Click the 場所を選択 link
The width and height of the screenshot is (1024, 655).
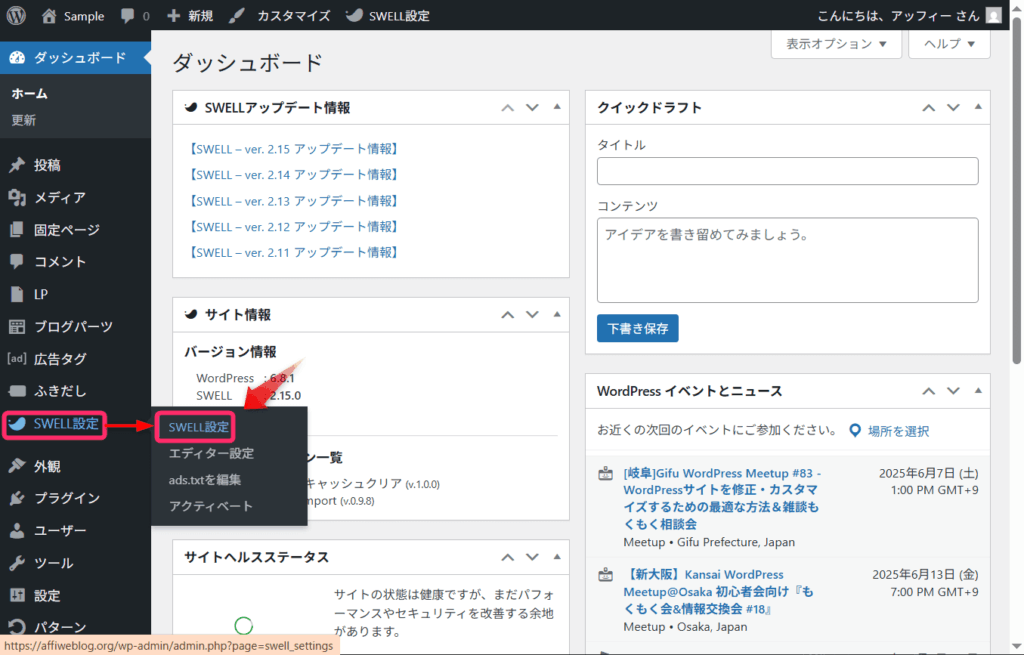899,431
